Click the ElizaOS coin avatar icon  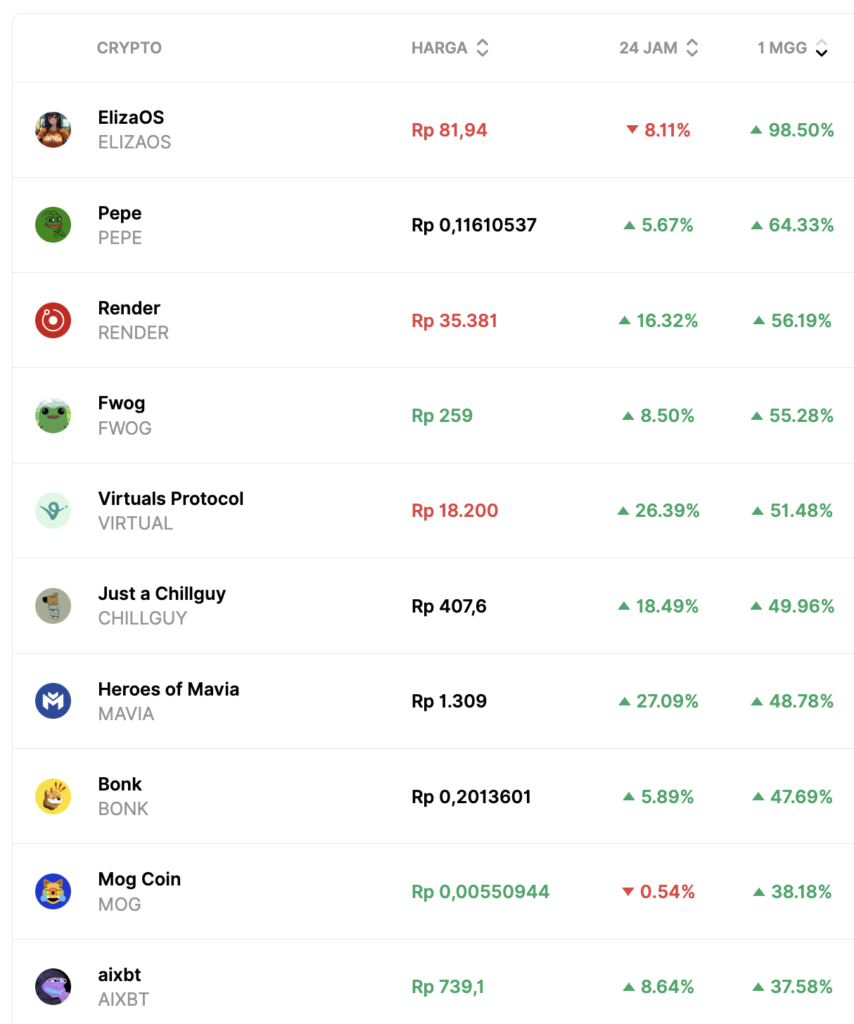coord(53,130)
